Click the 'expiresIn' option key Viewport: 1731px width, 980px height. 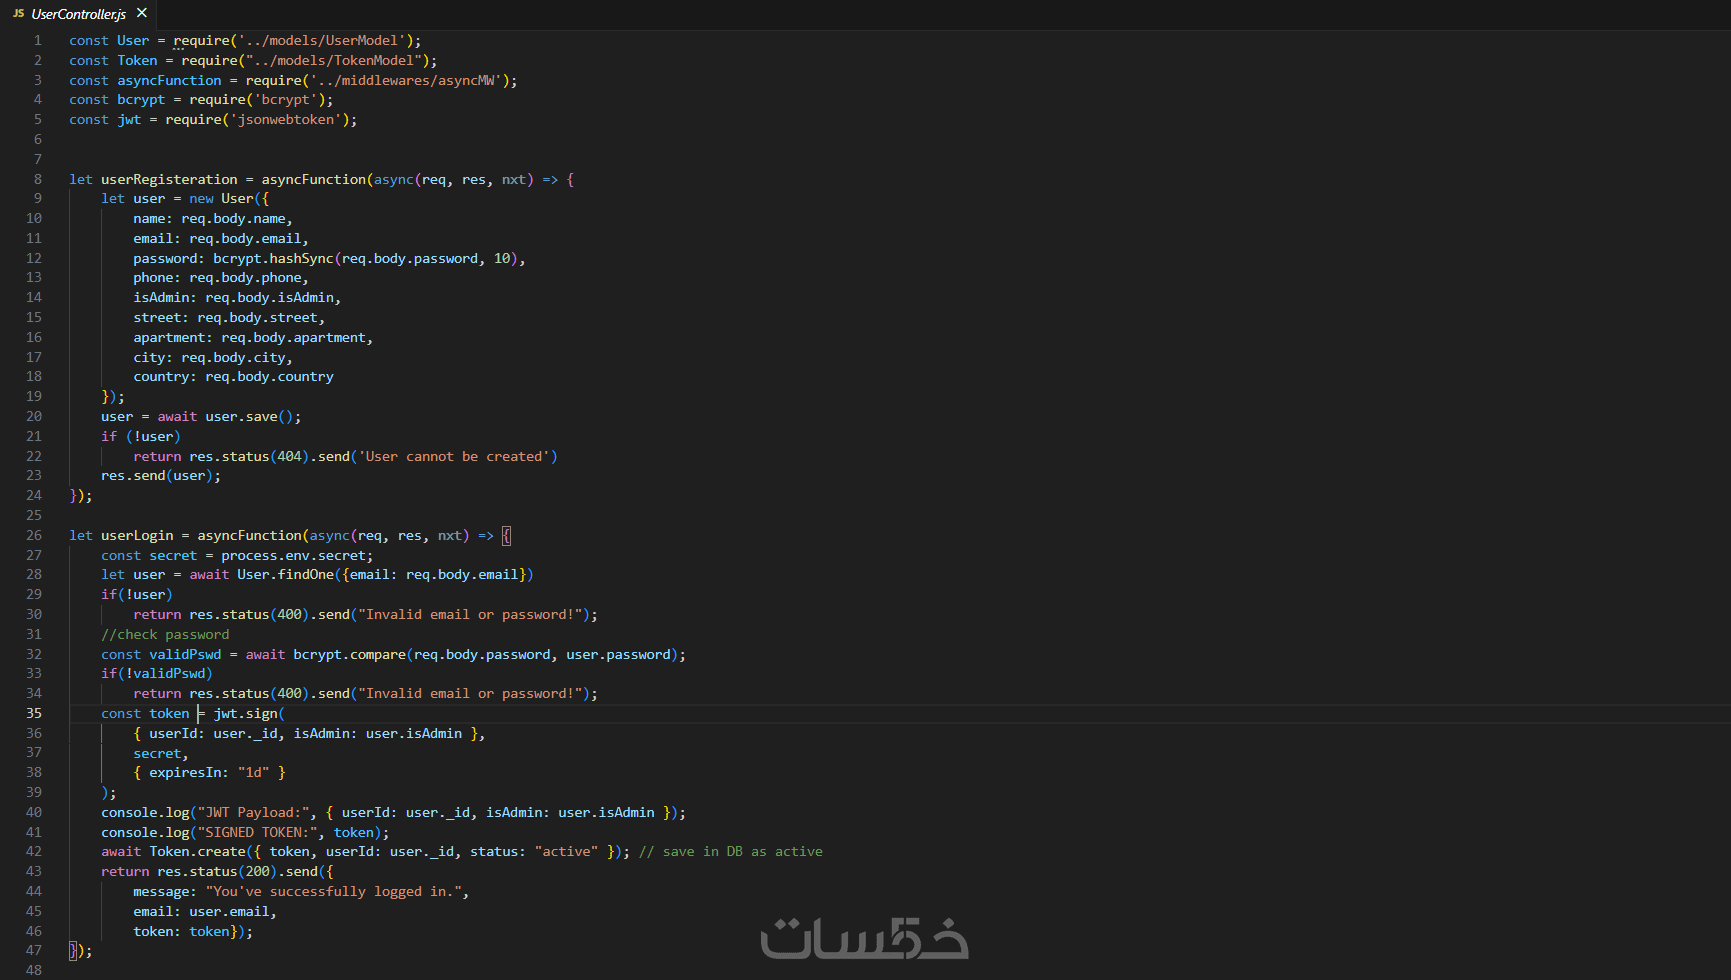(185, 772)
